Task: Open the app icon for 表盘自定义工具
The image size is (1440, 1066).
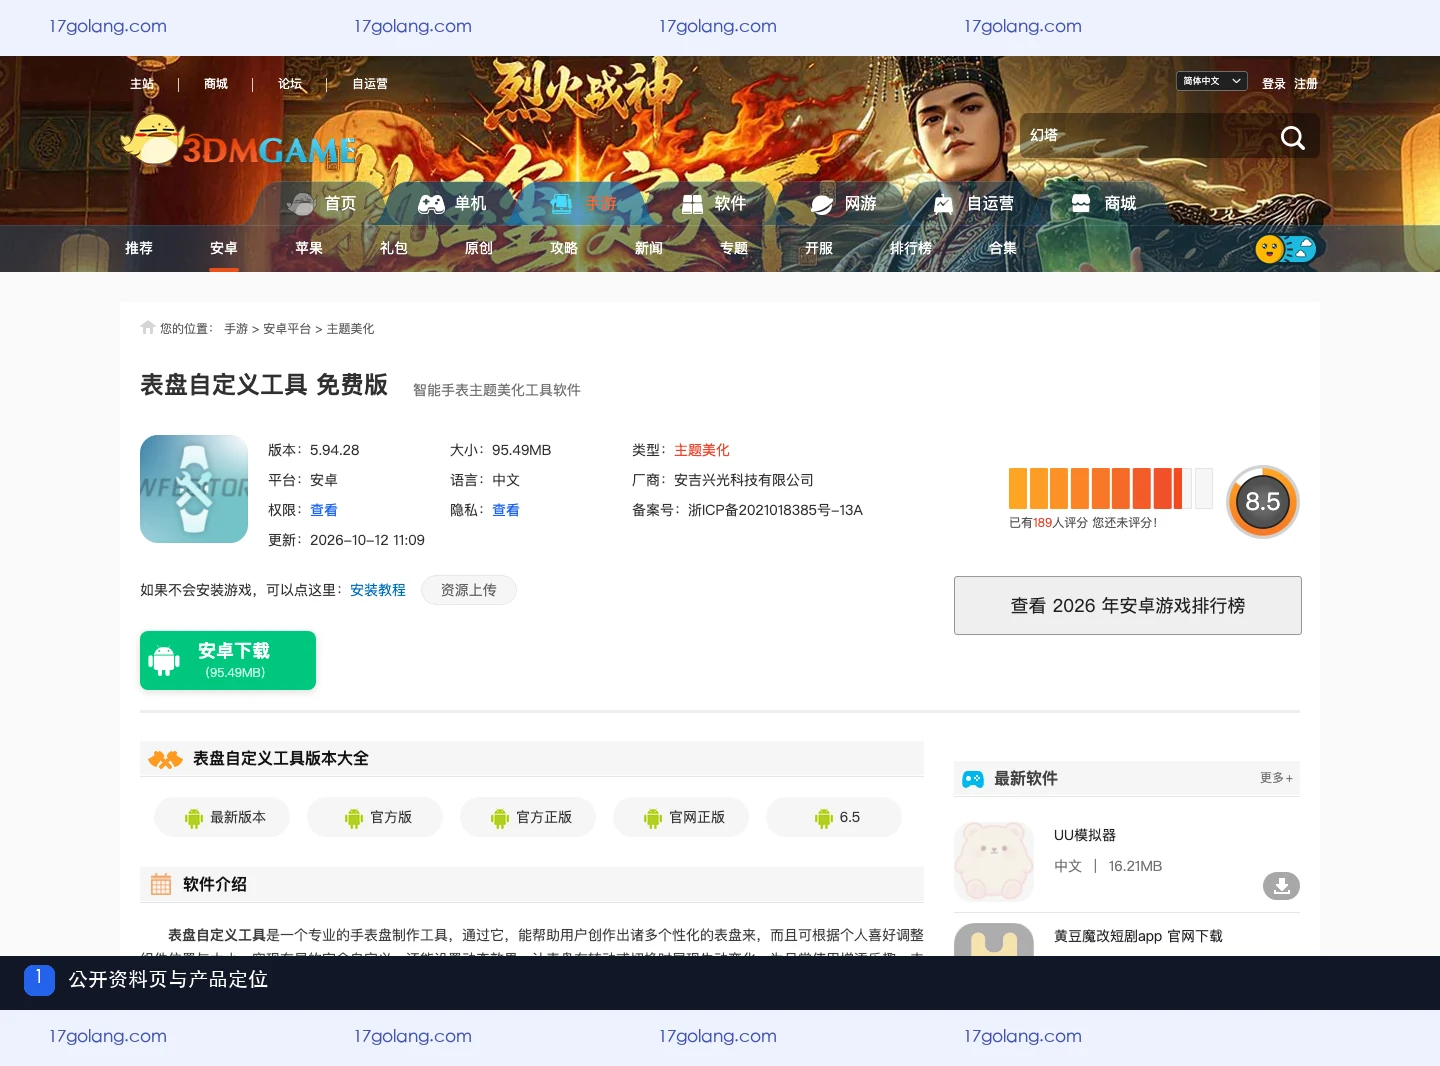Action: click(x=194, y=489)
